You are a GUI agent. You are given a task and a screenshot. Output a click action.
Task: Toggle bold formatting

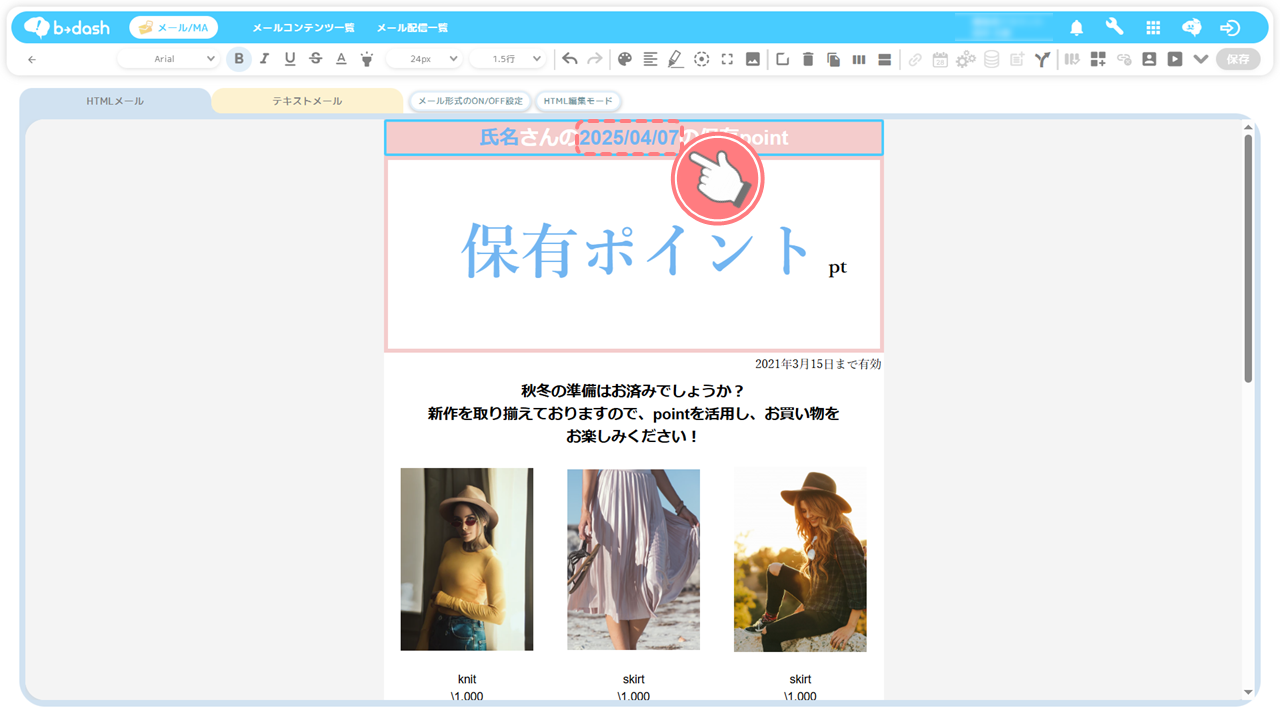tap(238, 59)
